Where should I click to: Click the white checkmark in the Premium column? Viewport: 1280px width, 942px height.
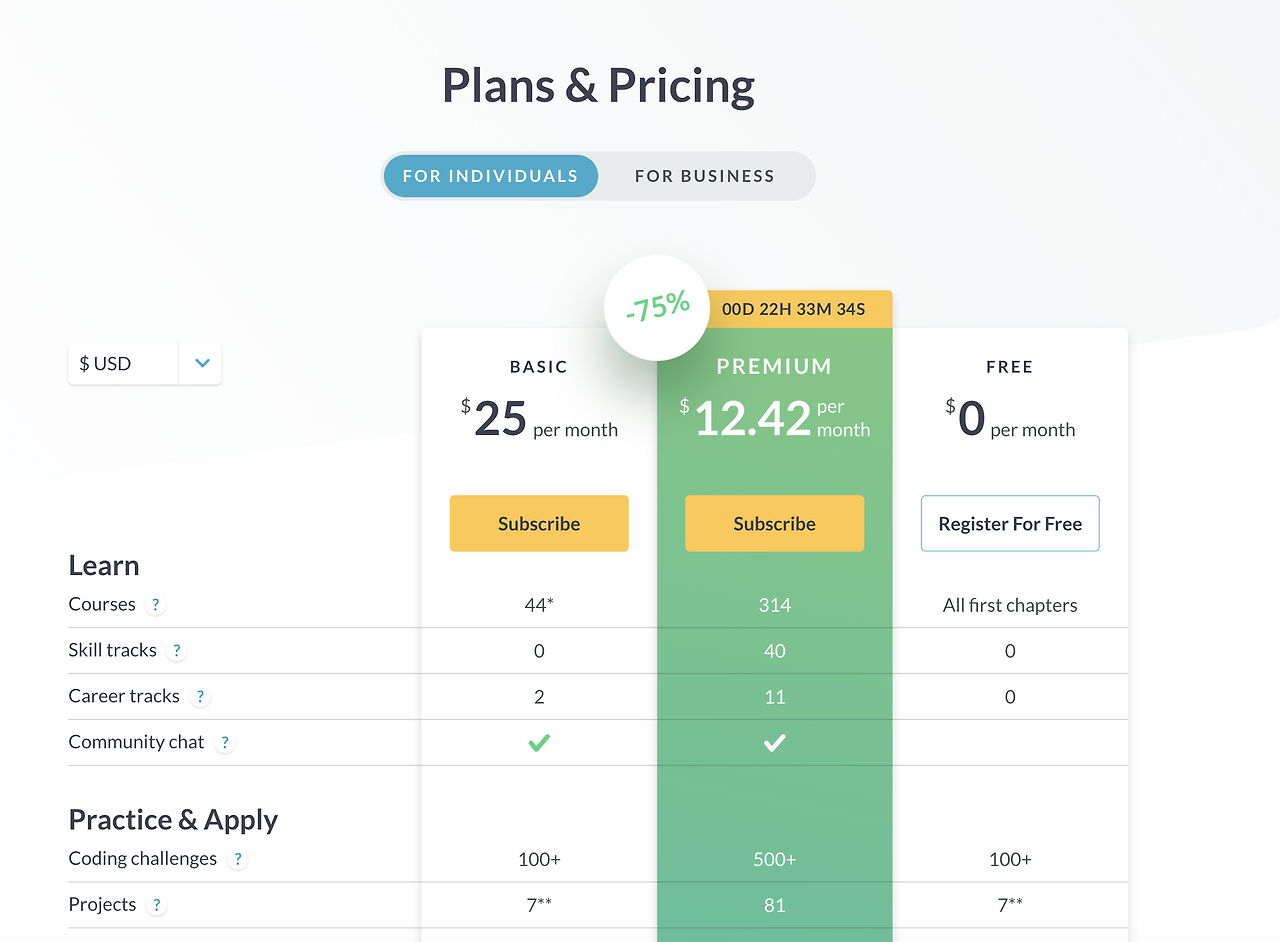tap(774, 743)
